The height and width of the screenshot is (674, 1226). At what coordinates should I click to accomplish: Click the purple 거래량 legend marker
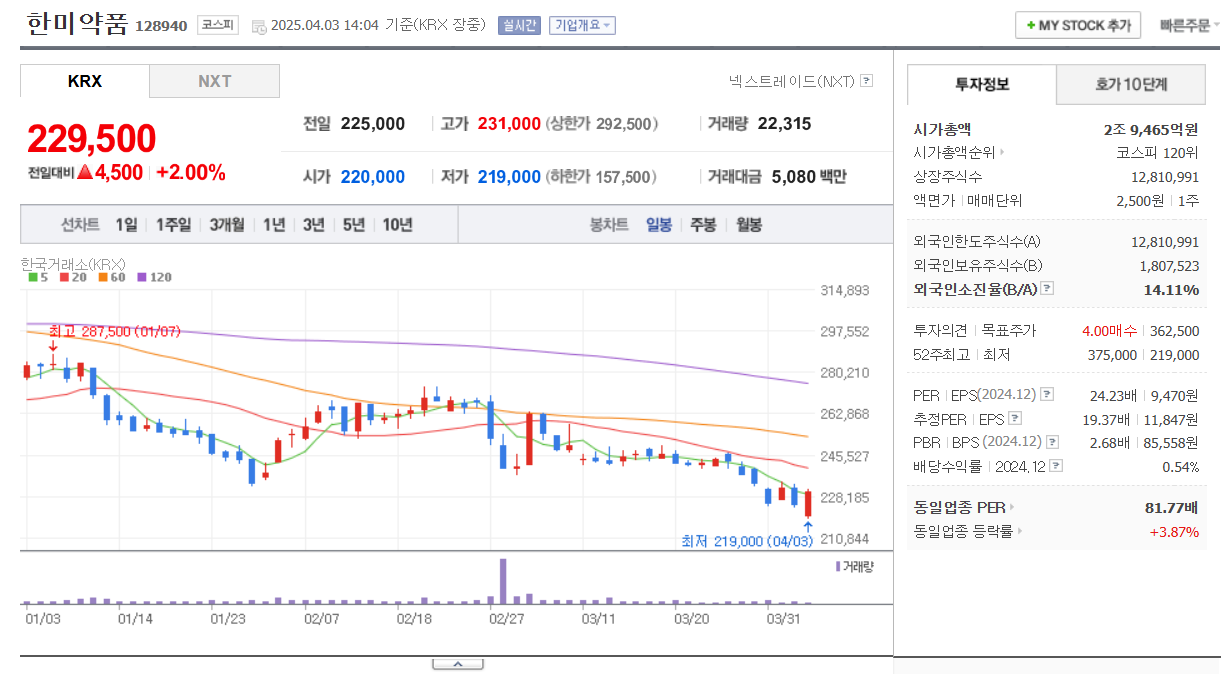[838, 566]
